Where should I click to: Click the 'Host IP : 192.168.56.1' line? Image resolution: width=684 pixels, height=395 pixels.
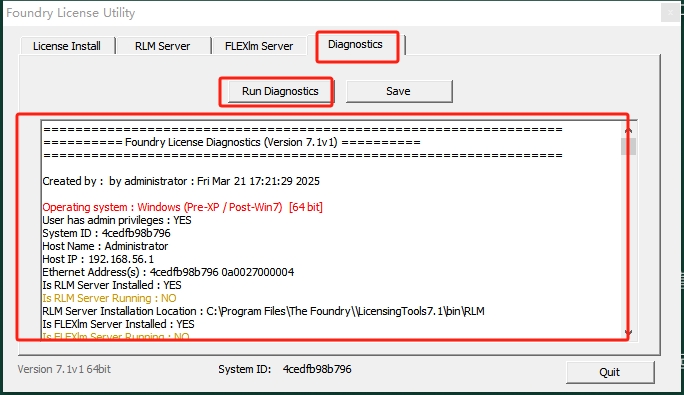[98, 259]
